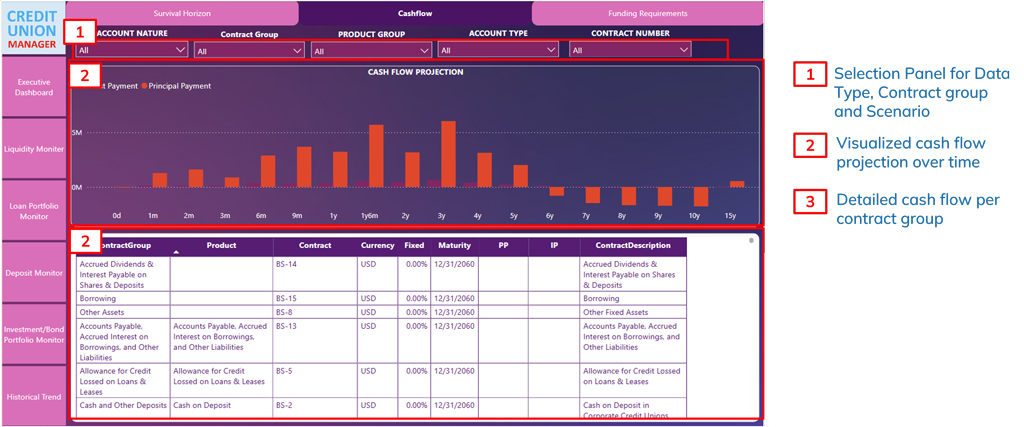Open the Product Group filter dropdown
Screen dimensions: 1024x427
click(x=370, y=50)
